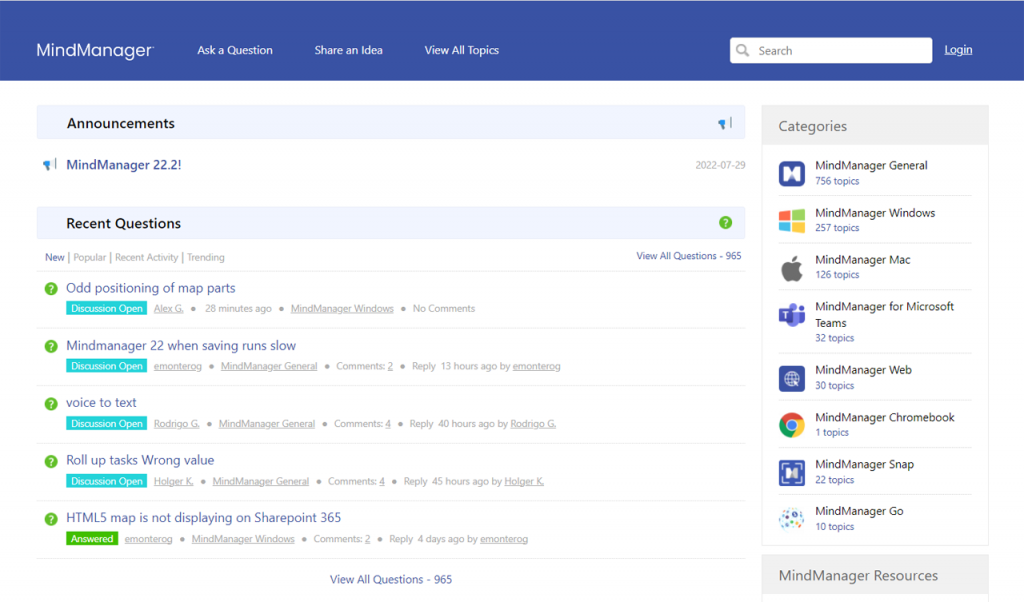
Task: Open the MindManager Go category icon
Action: (x=792, y=519)
